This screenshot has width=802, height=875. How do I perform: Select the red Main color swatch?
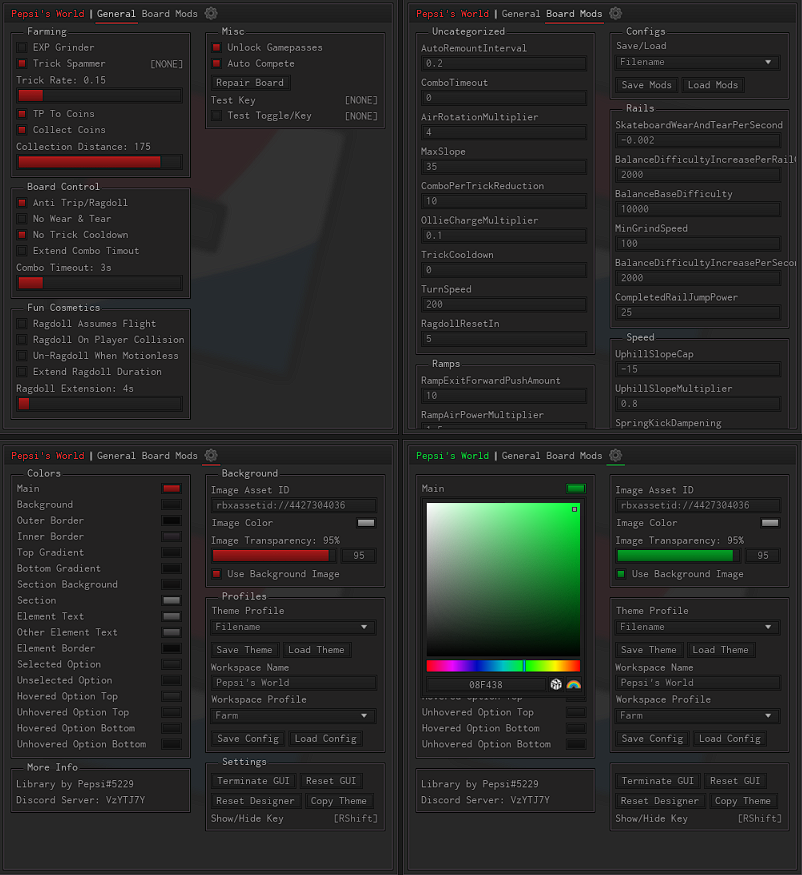(171, 488)
